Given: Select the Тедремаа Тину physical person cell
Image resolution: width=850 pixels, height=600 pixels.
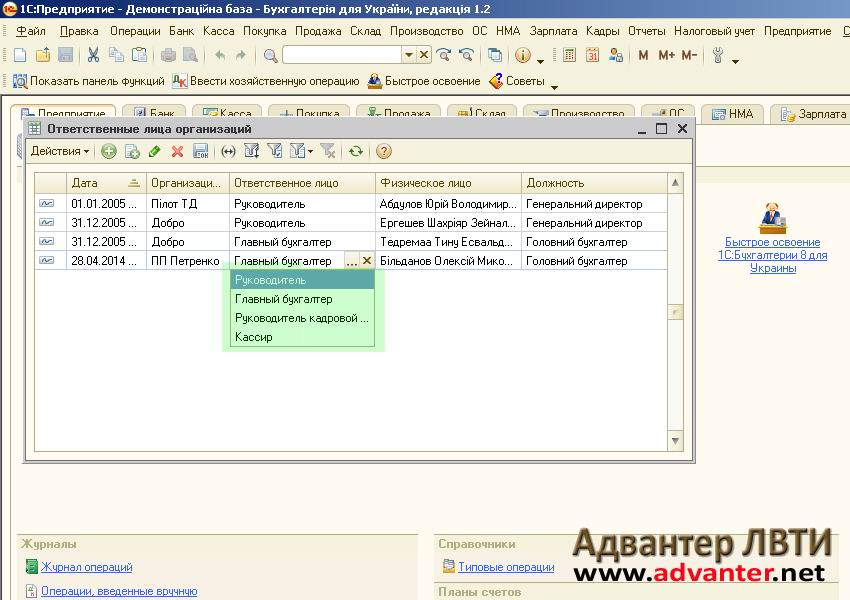Looking at the screenshot, I should pos(448,242).
